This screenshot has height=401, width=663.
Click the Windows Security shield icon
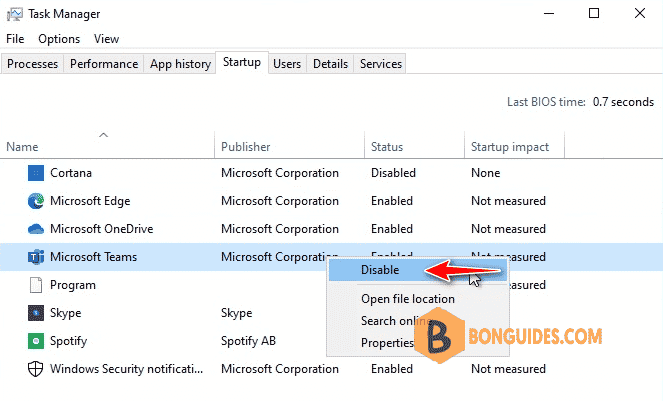36,369
